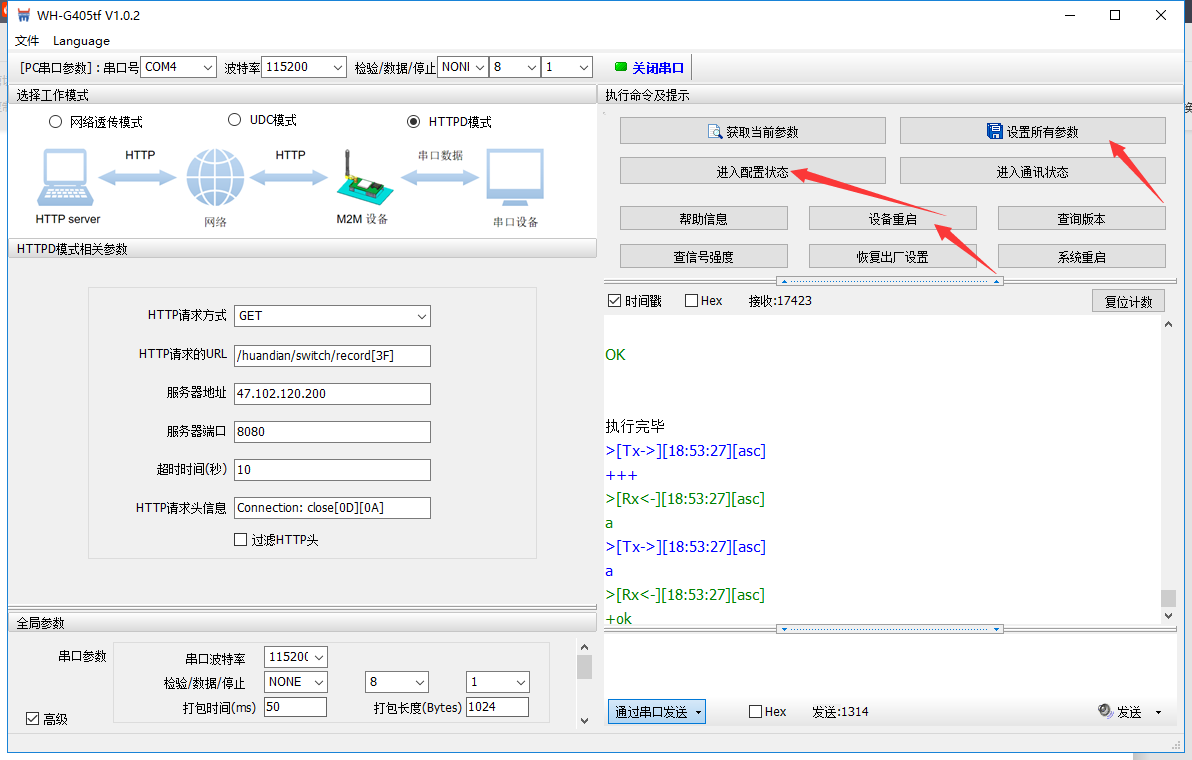
Task: Click the serial device monitor icon
Action: tap(515, 179)
